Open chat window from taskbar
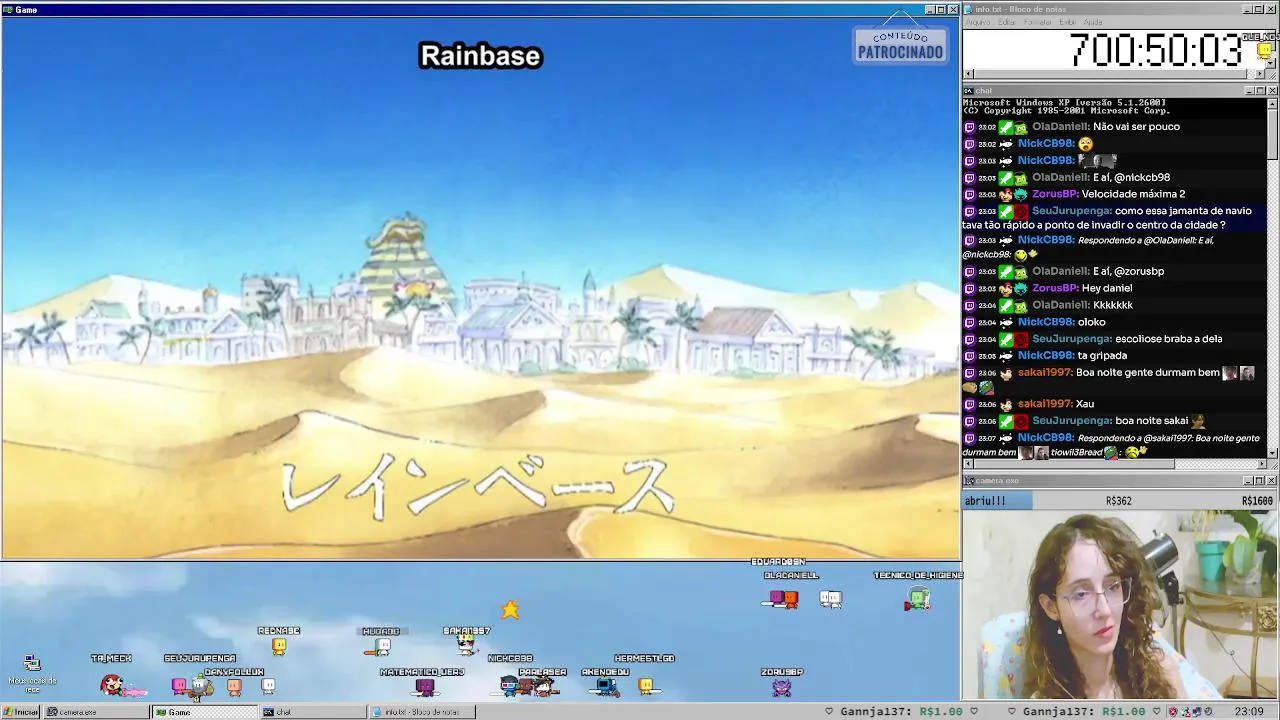 312,712
